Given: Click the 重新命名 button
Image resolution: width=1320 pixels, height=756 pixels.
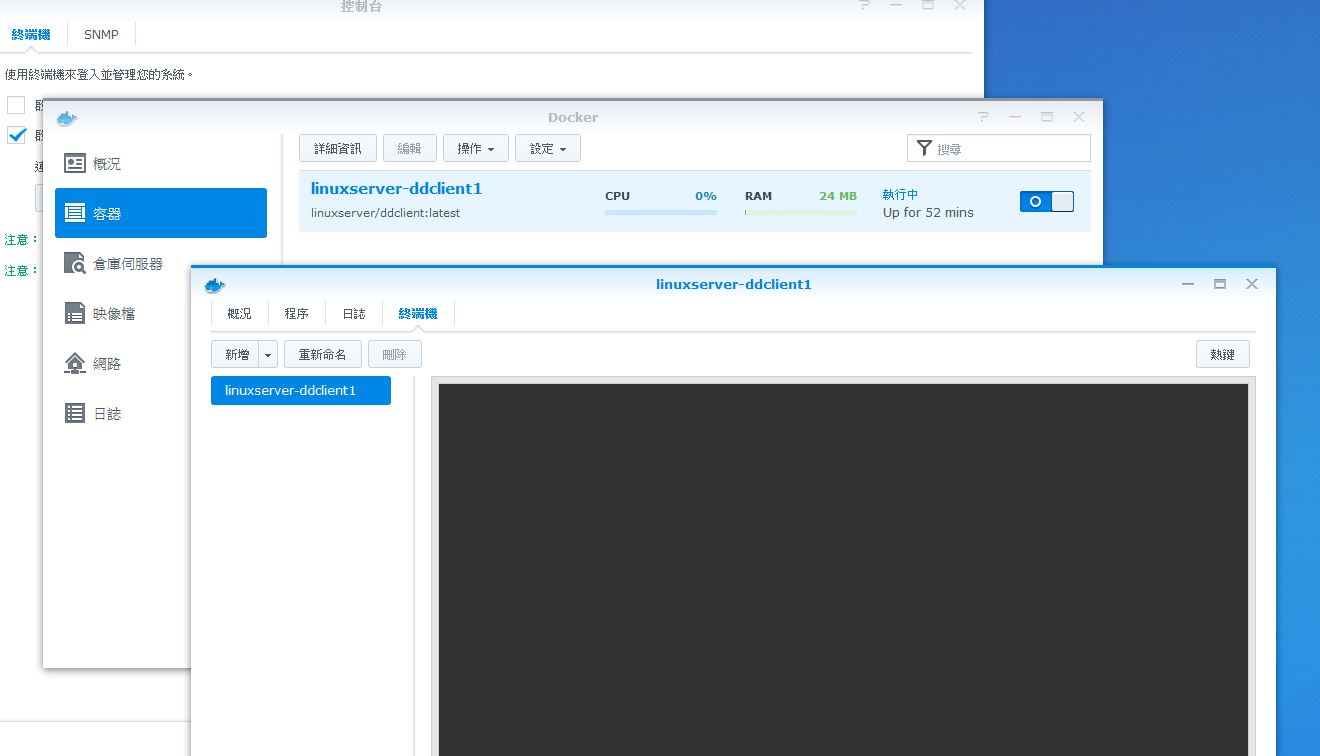Looking at the screenshot, I should [x=322, y=355].
